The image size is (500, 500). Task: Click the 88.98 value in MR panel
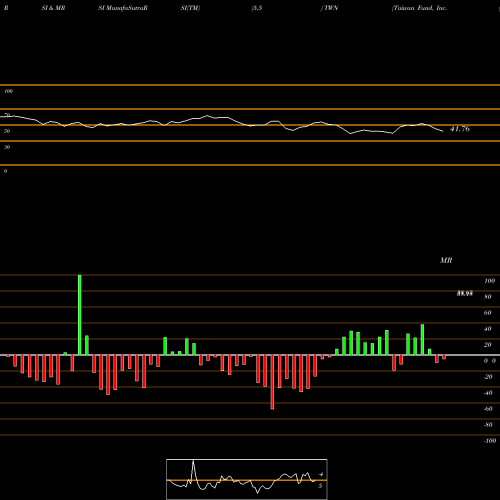click(465, 293)
